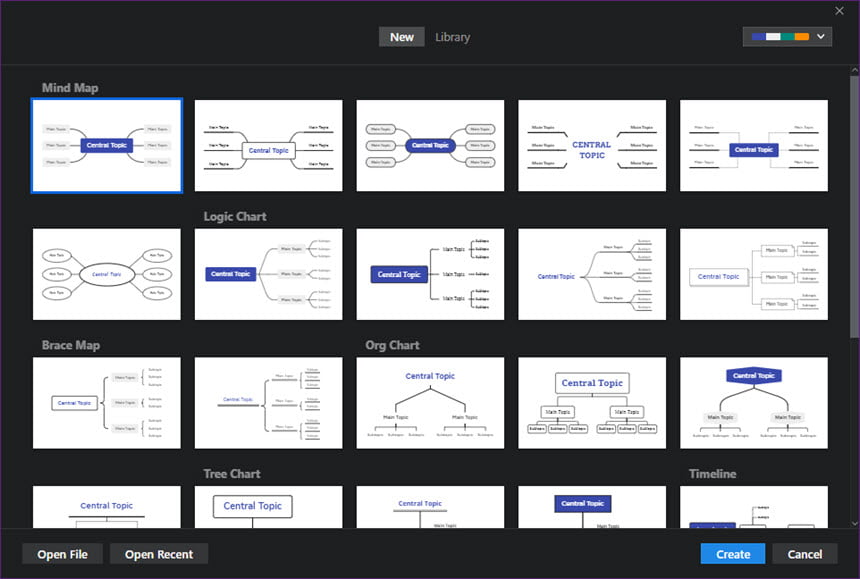Click the scrollbar up arrow
Image resolution: width=860 pixels, height=579 pixels.
tap(855, 70)
